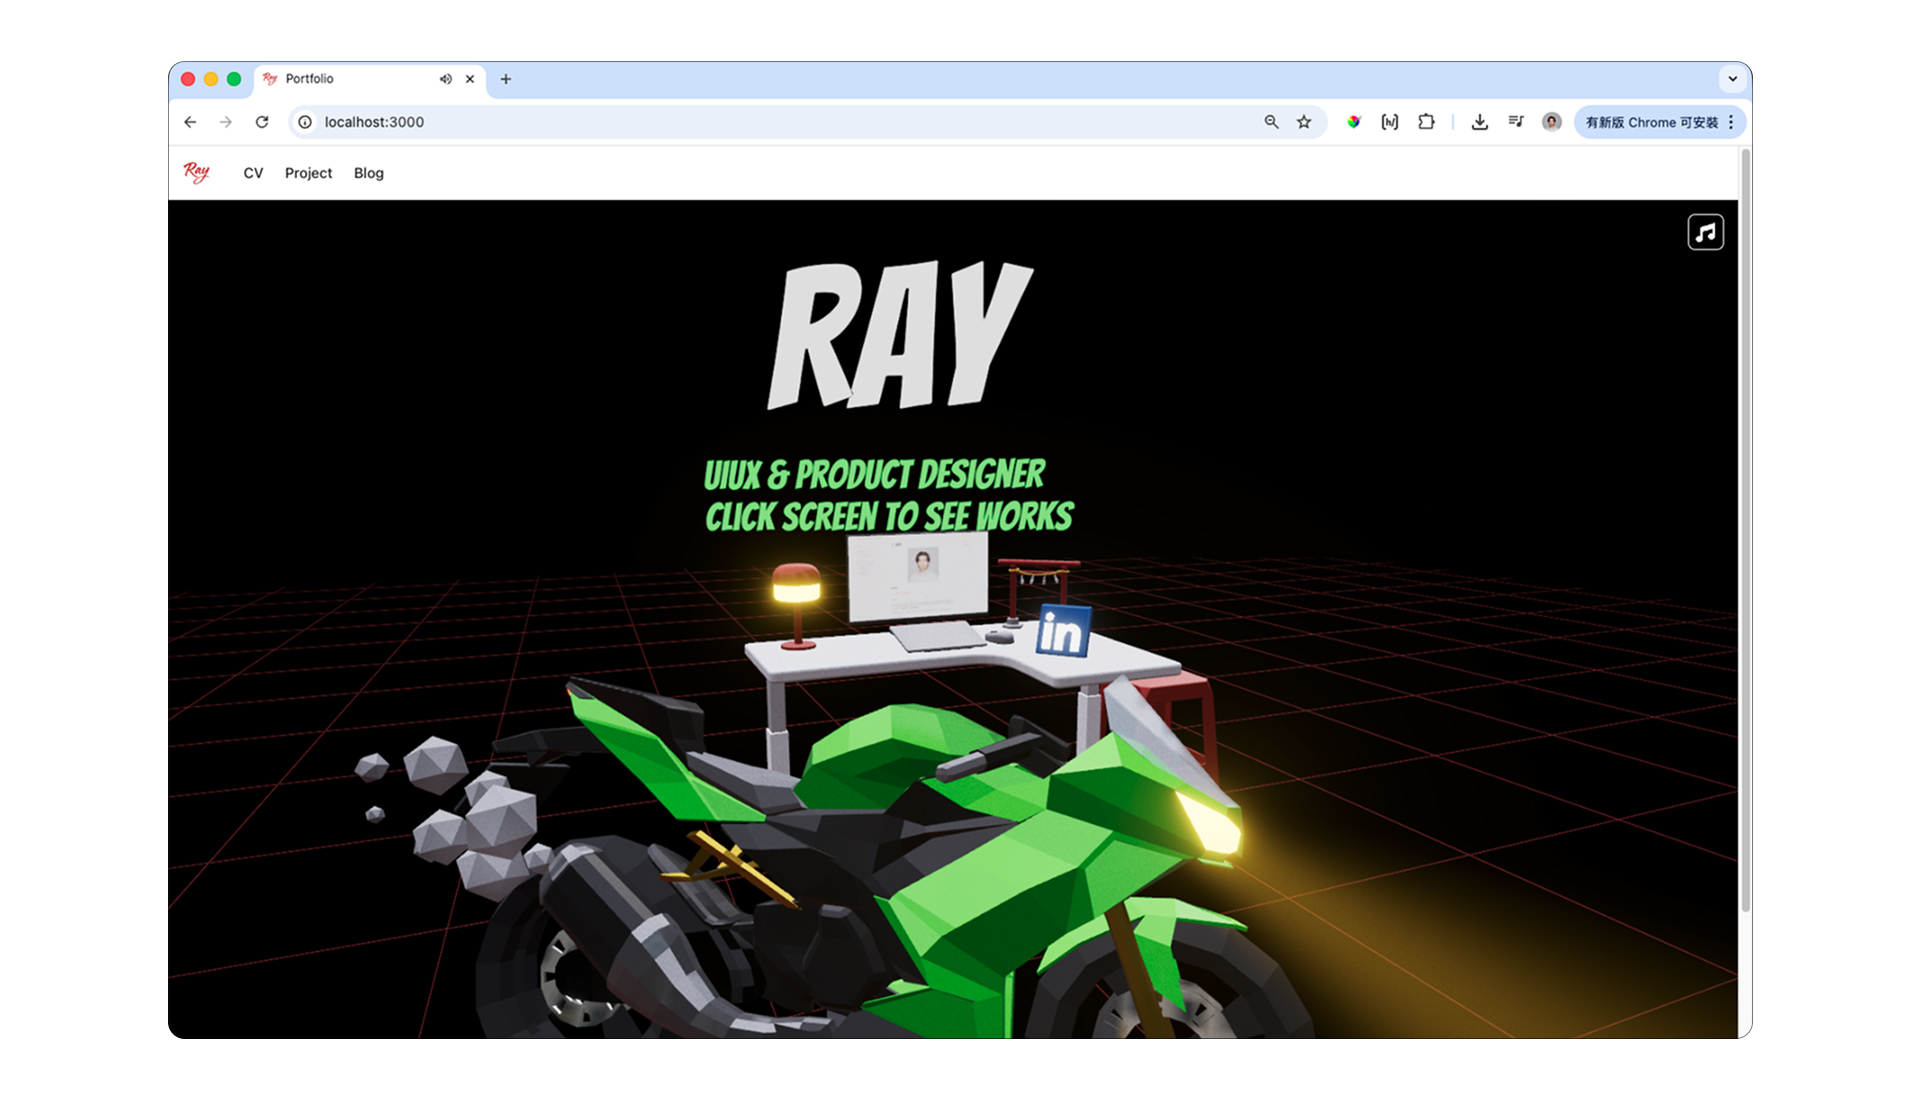Open the browser profile avatar menu
The image size is (1920, 1100).
1551,121
